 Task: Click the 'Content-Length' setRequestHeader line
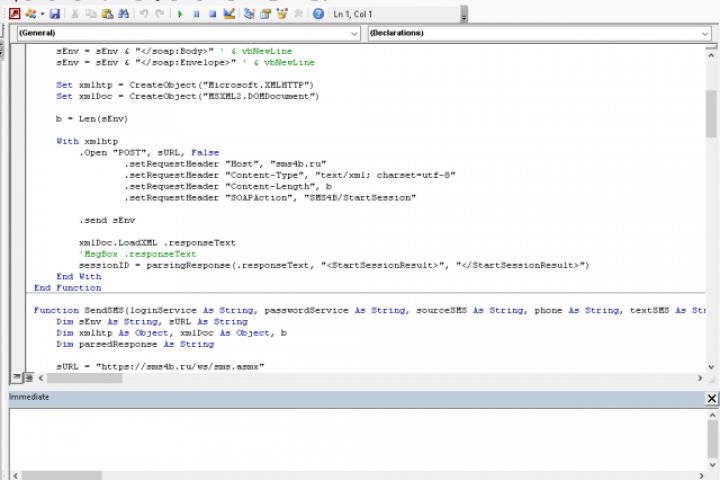pos(228,186)
